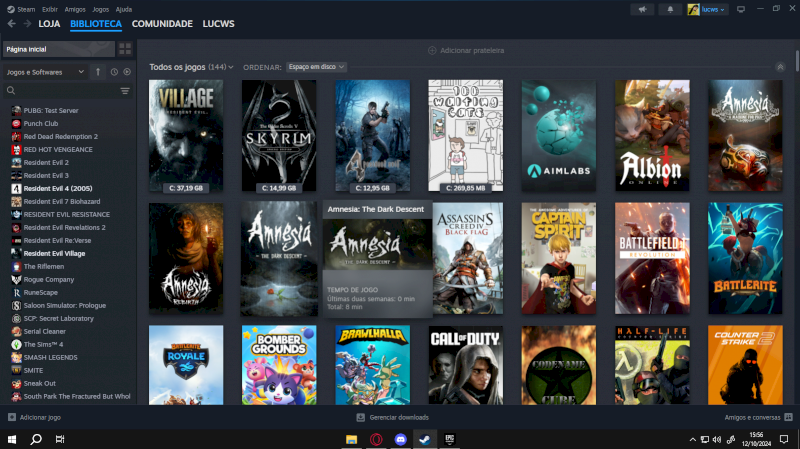800x449 pixels.
Task: Click the ready-to-play filter icon
Action: pos(126,72)
